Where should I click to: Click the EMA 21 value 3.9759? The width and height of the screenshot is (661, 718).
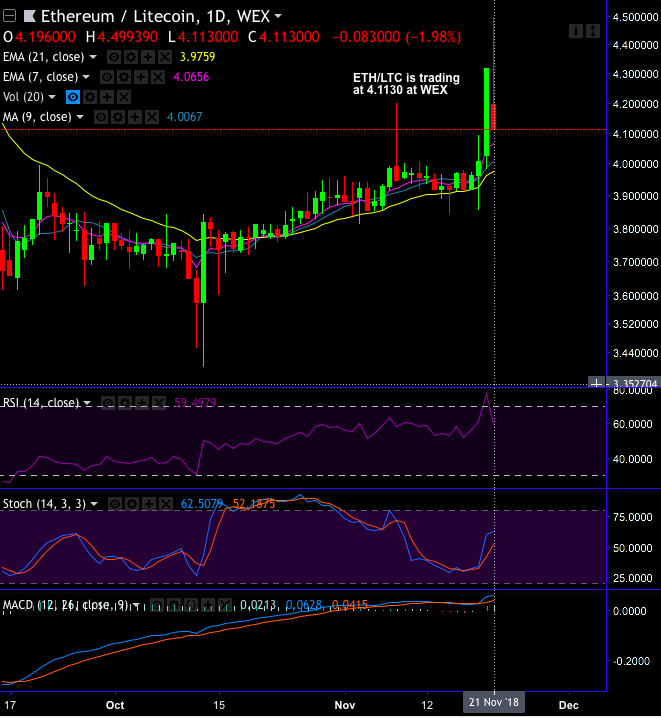[197, 57]
